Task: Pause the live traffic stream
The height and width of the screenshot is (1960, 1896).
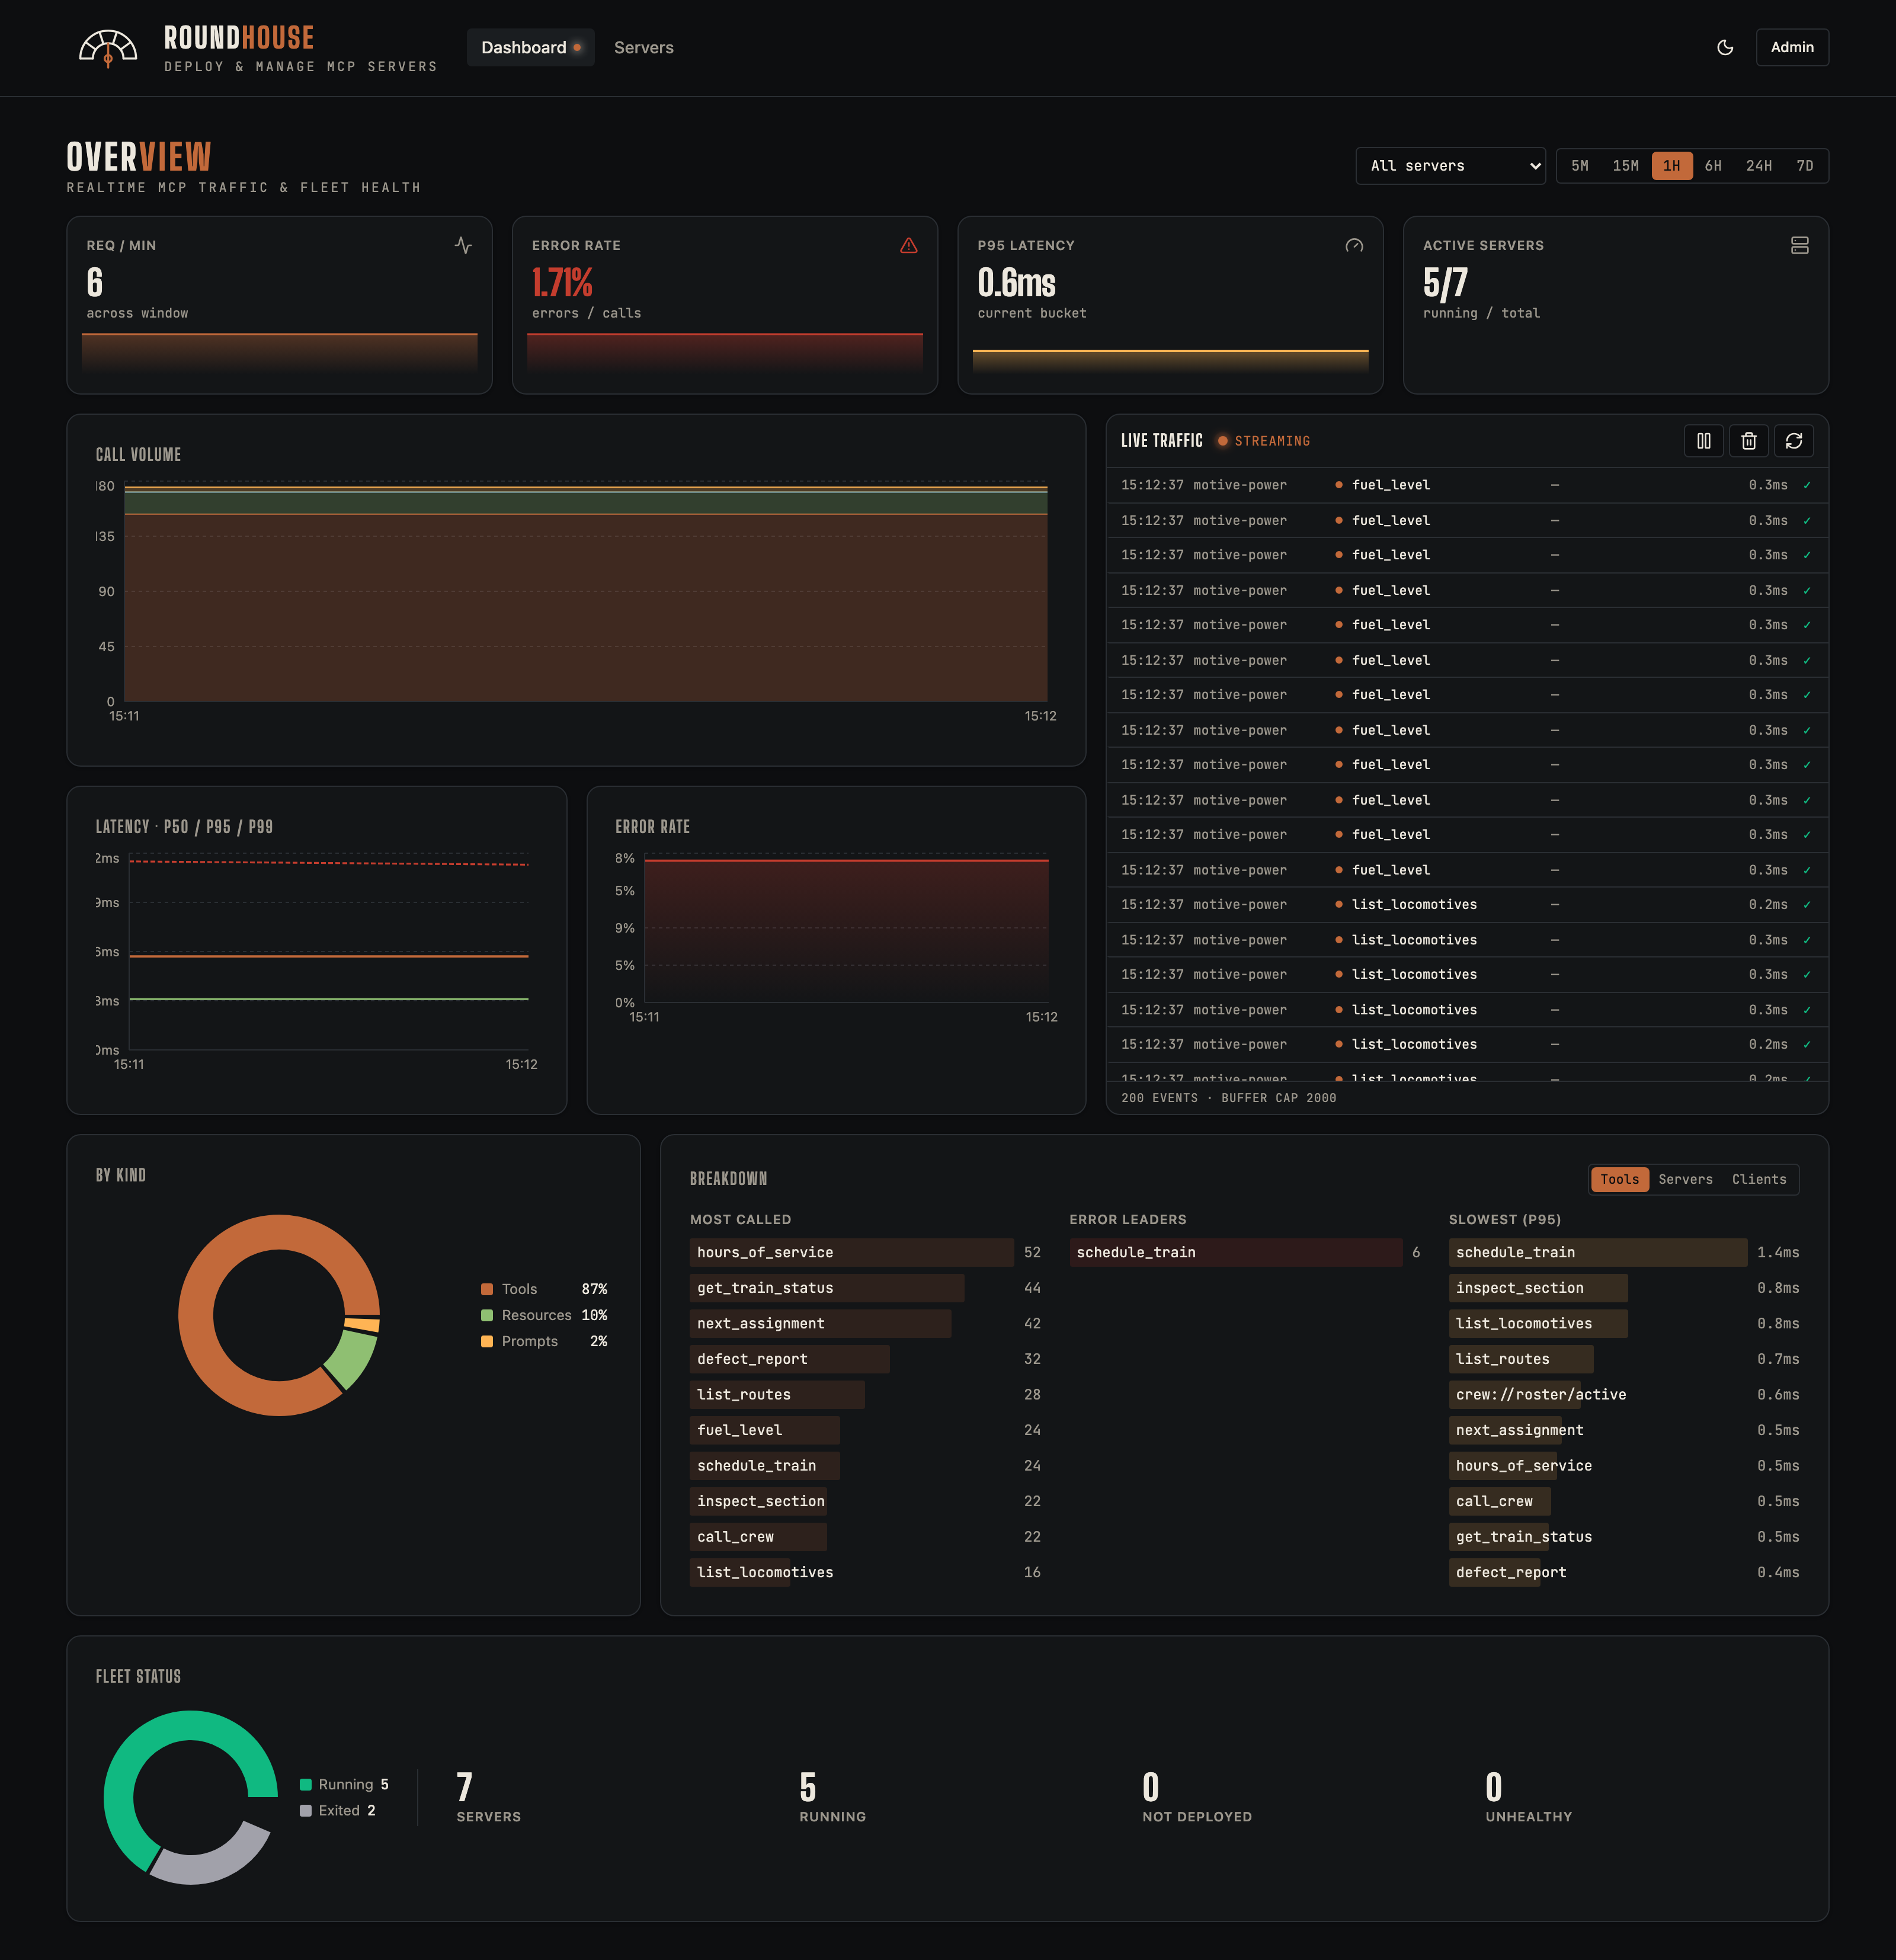Action: [x=1704, y=441]
